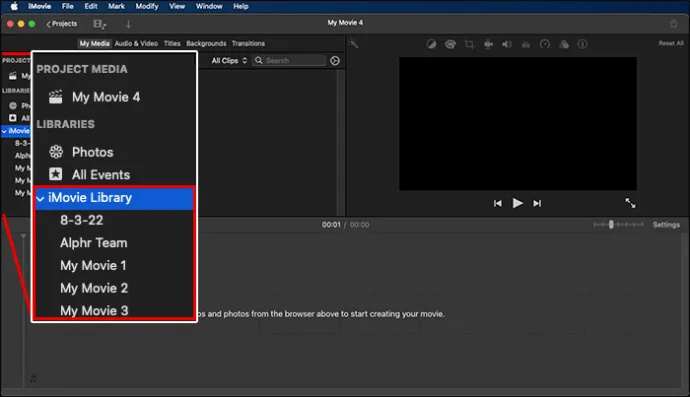
Task: Open Noise Reduction and Equalizer controls
Action: pos(526,44)
